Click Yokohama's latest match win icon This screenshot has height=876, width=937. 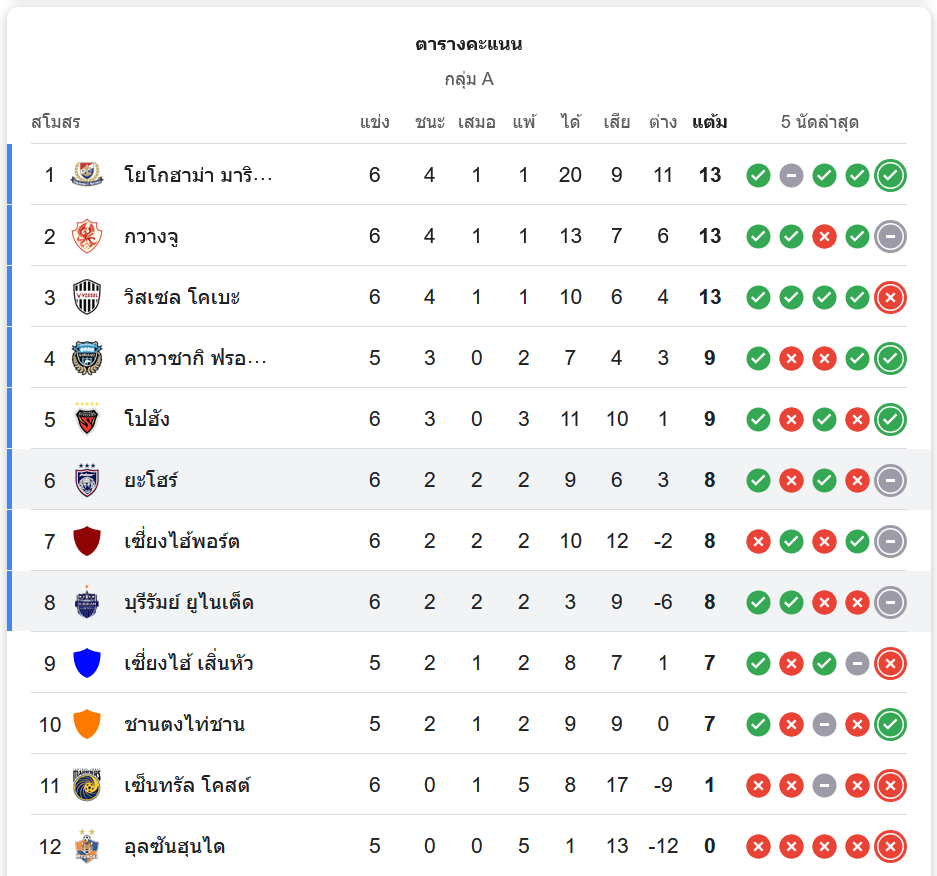tap(890, 176)
